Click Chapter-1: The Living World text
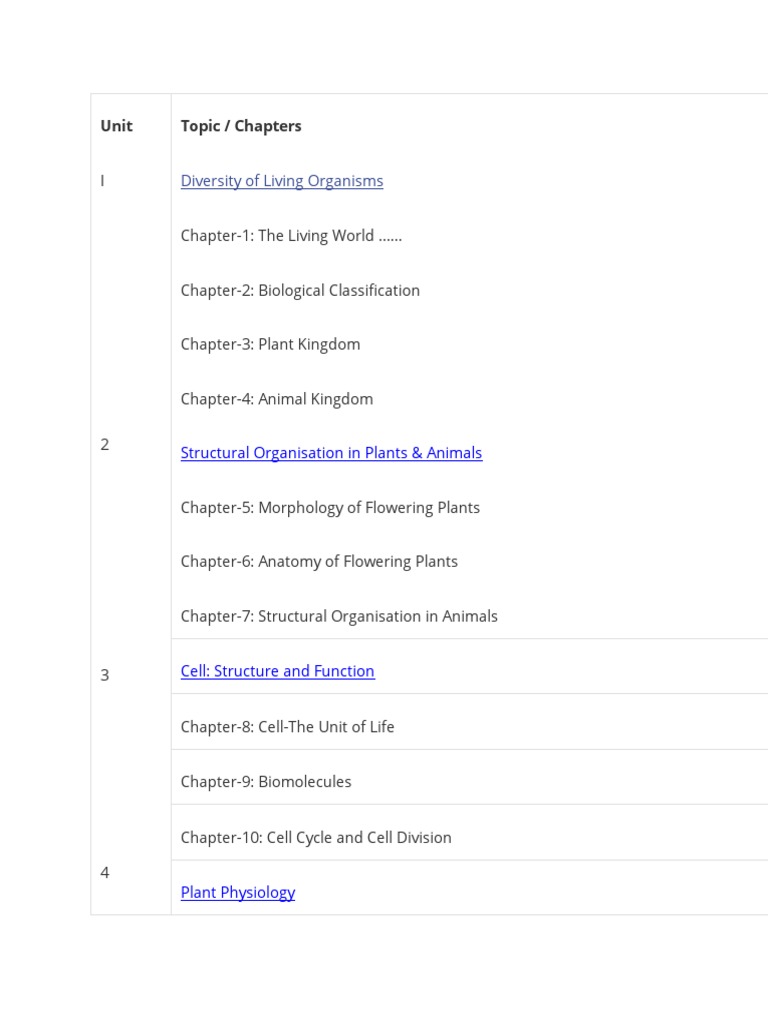The width and height of the screenshot is (768, 1024). [291, 236]
